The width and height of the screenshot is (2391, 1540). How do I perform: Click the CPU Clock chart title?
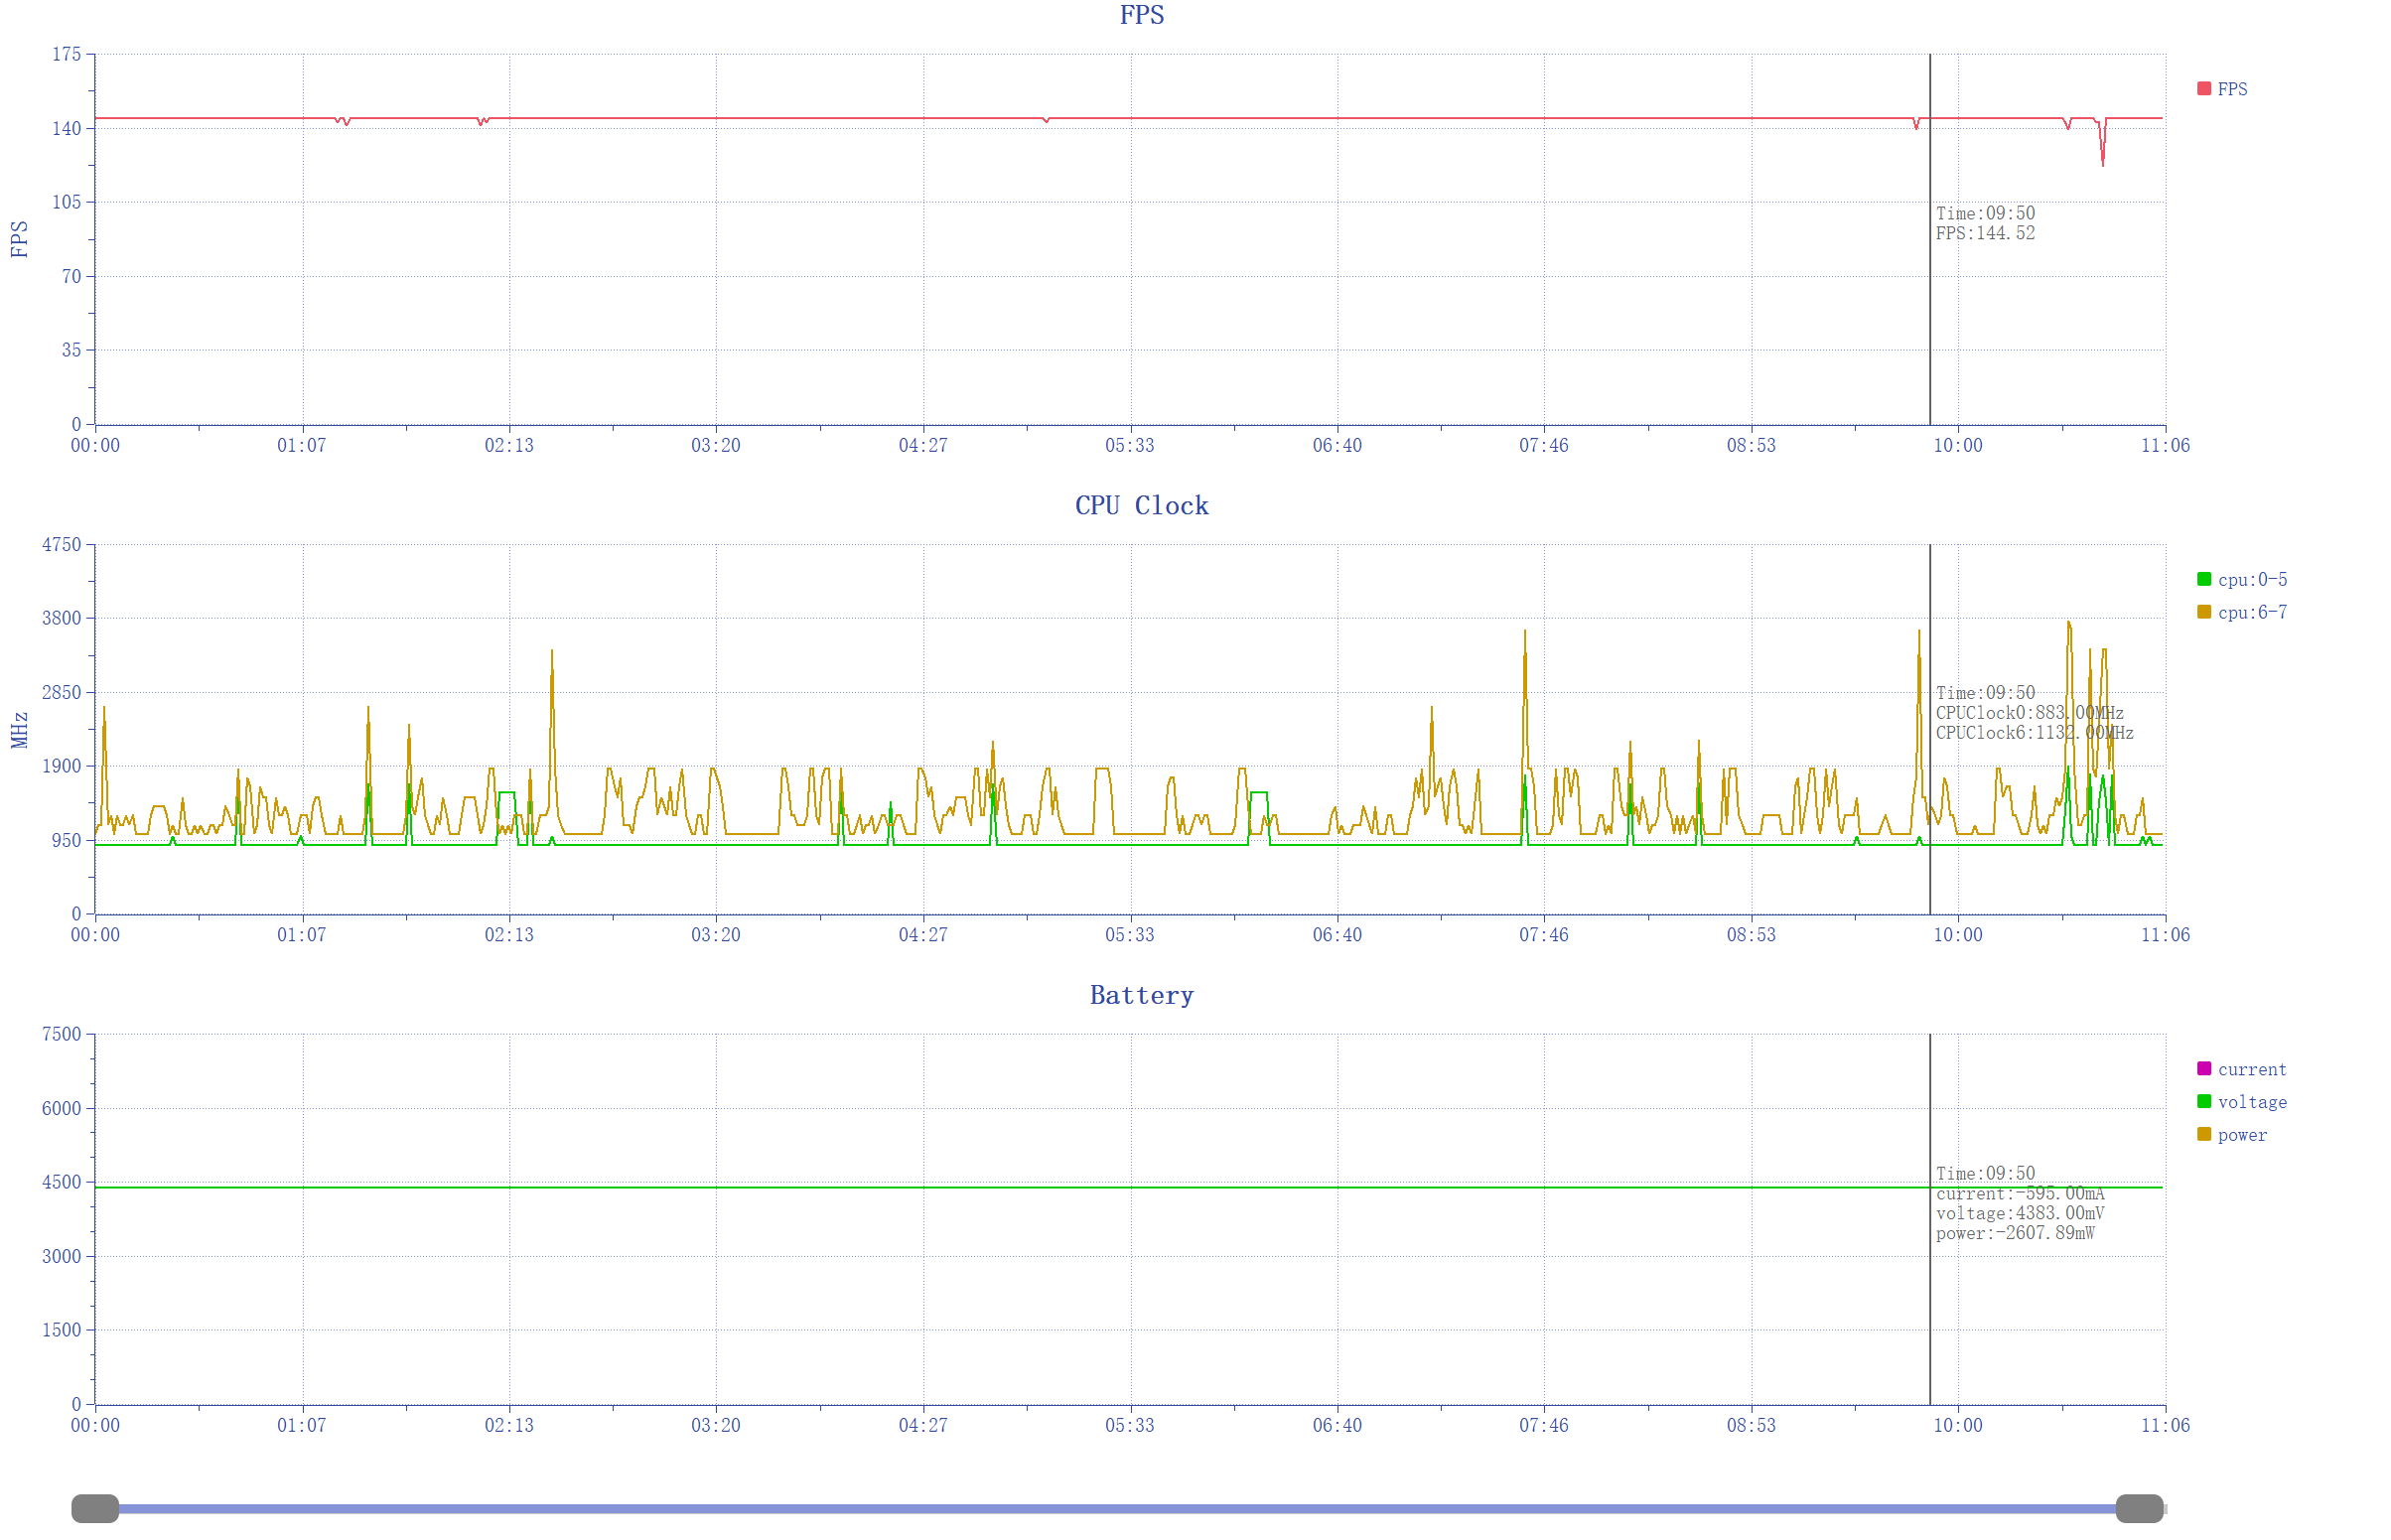1141,506
